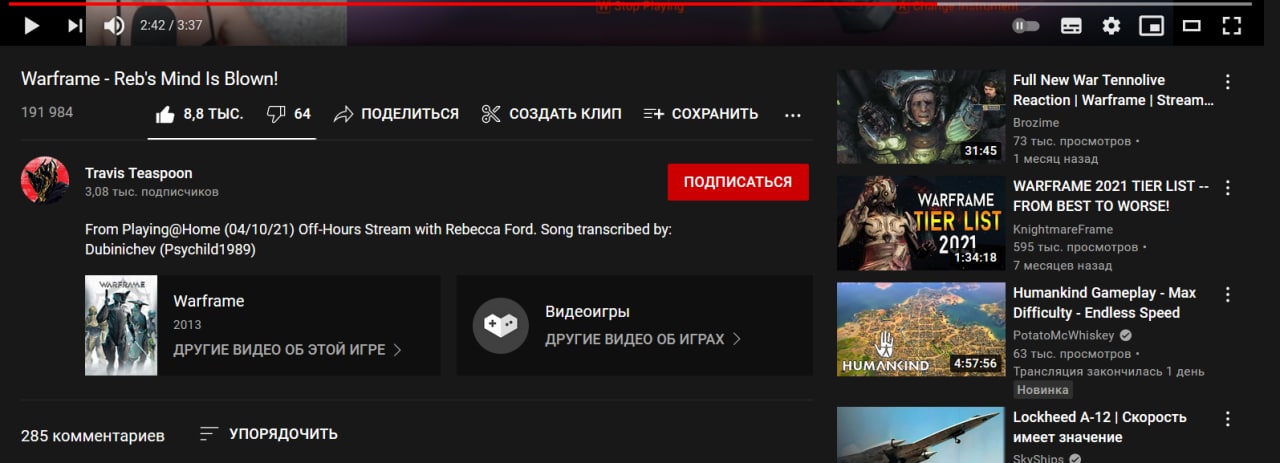Open the menu for Full New War Tennolive video
1280x463 pixels.
[x=1228, y=82]
